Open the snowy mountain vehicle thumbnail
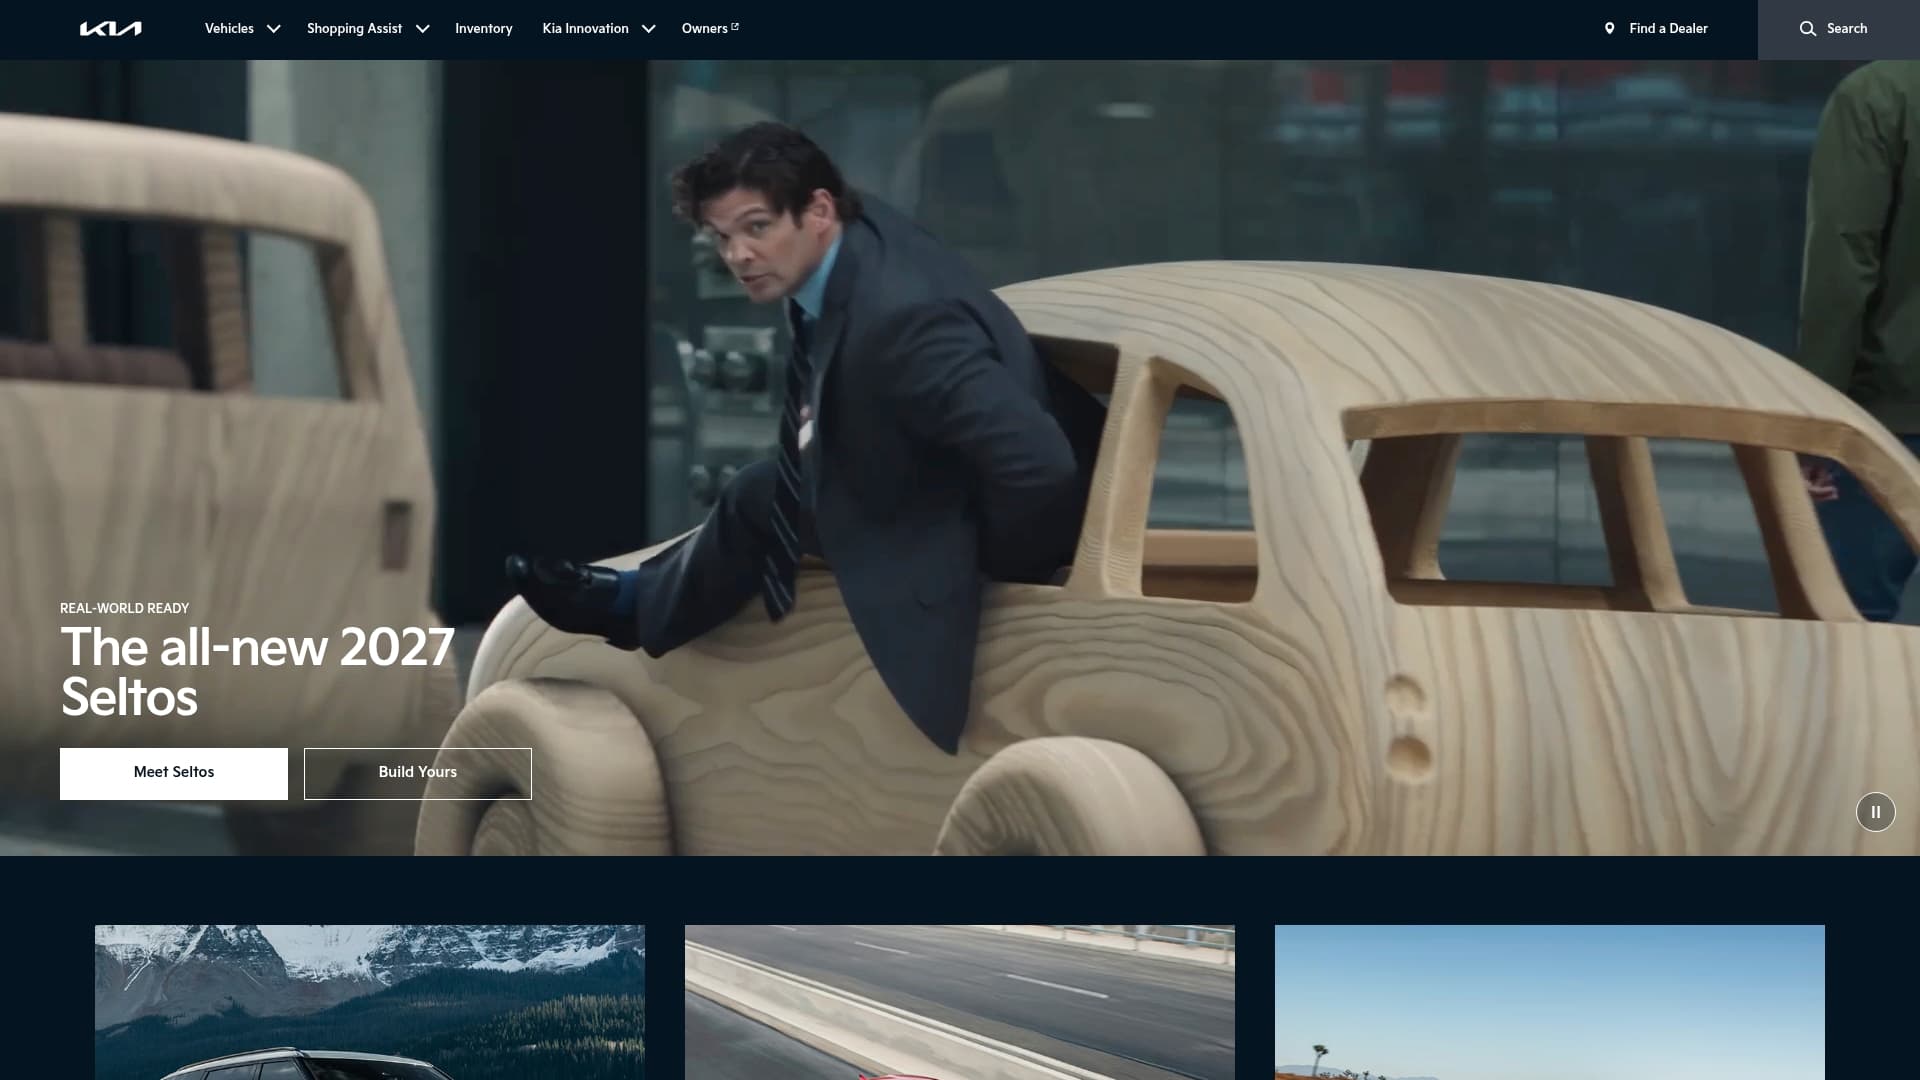The image size is (1920, 1080). tap(370, 1002)
